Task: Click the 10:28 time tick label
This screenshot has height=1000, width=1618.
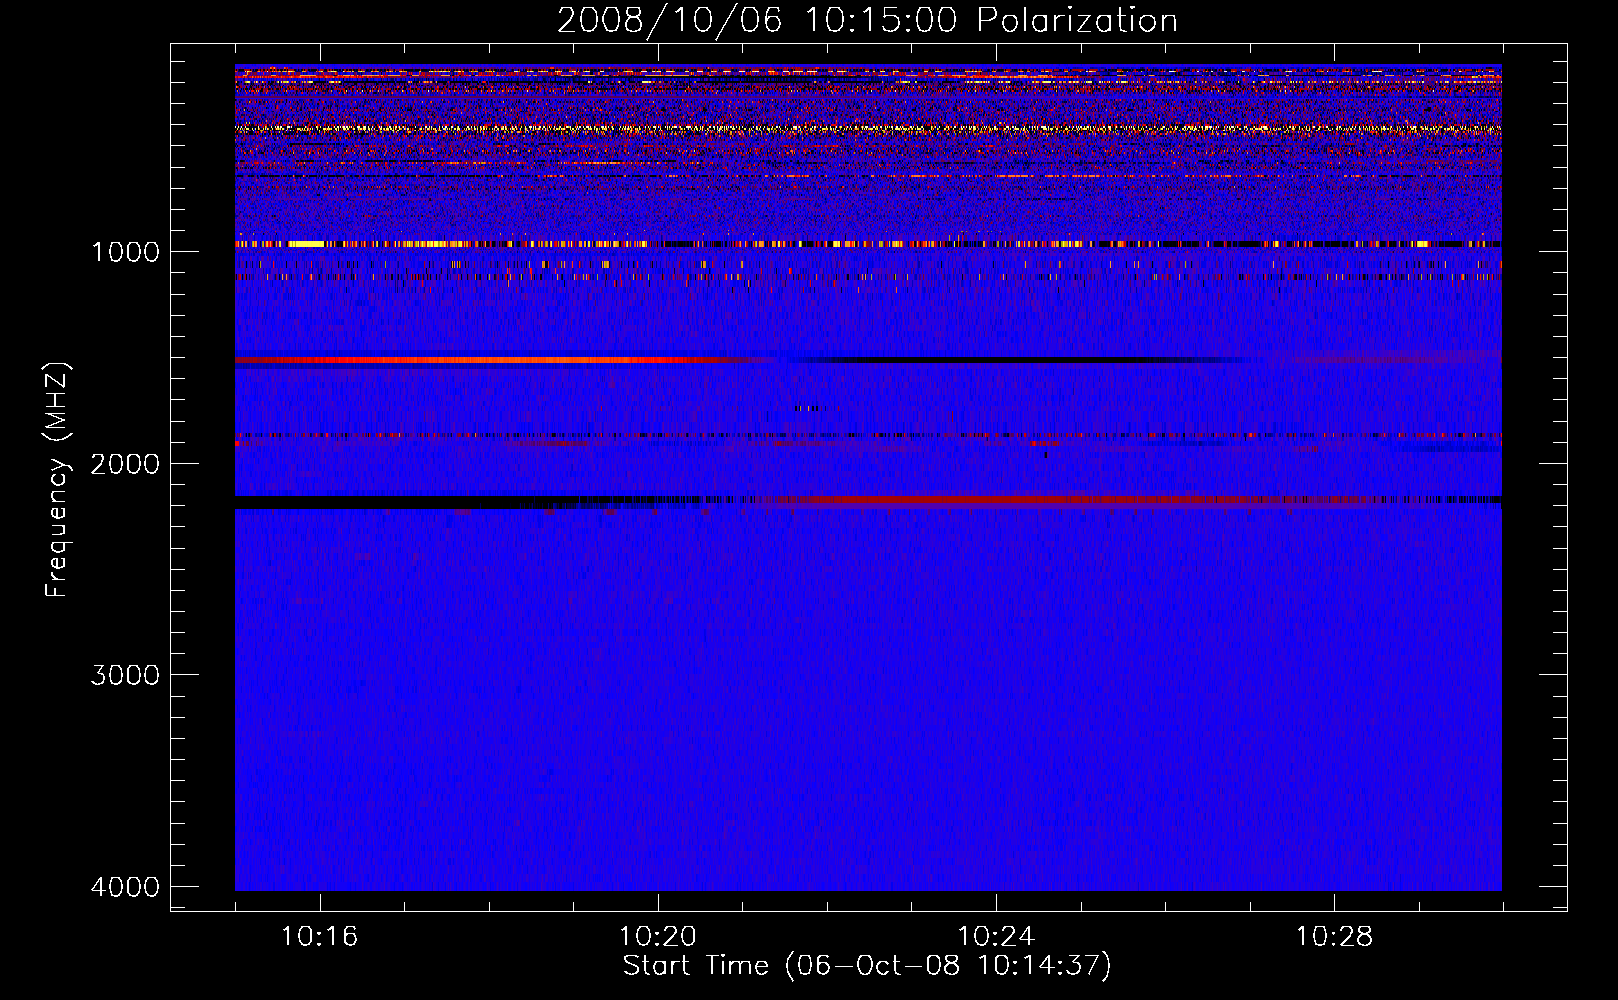Action: (1334, 937)
